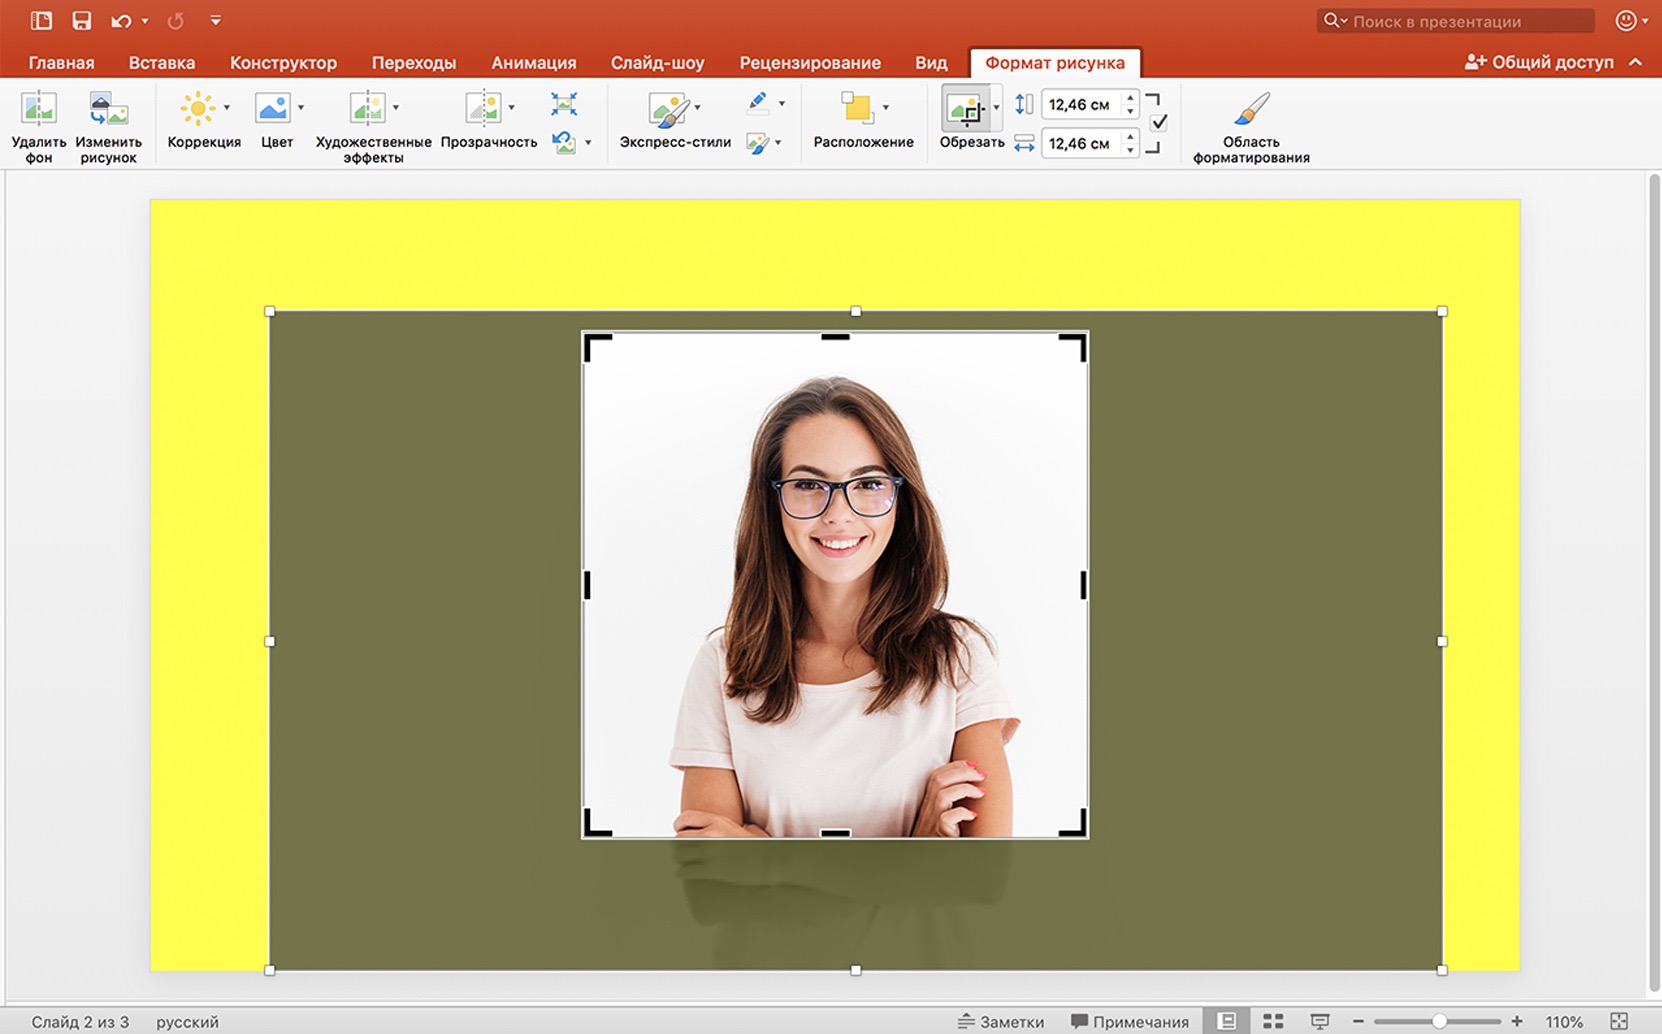Expand the Прозрачность dropdown arrow

(x=512, y=107)
